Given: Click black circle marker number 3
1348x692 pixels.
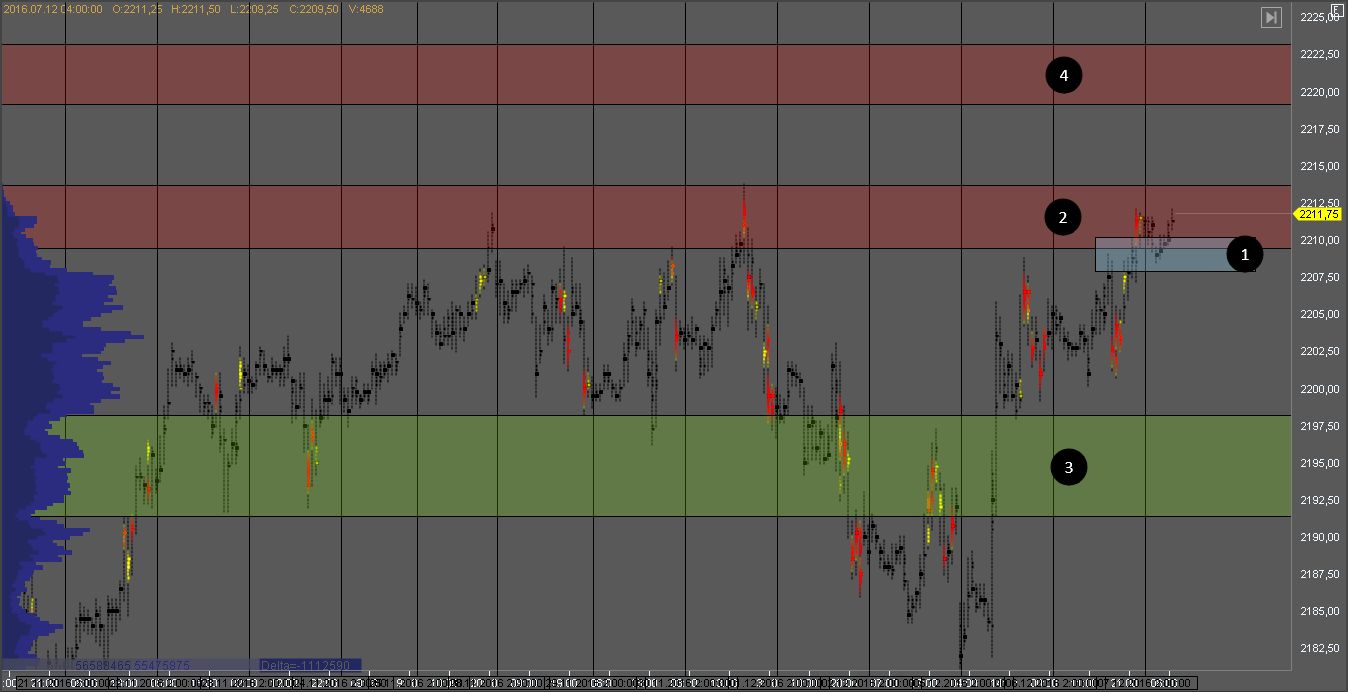Looking at the screenshot, I should coord(1069,467).
